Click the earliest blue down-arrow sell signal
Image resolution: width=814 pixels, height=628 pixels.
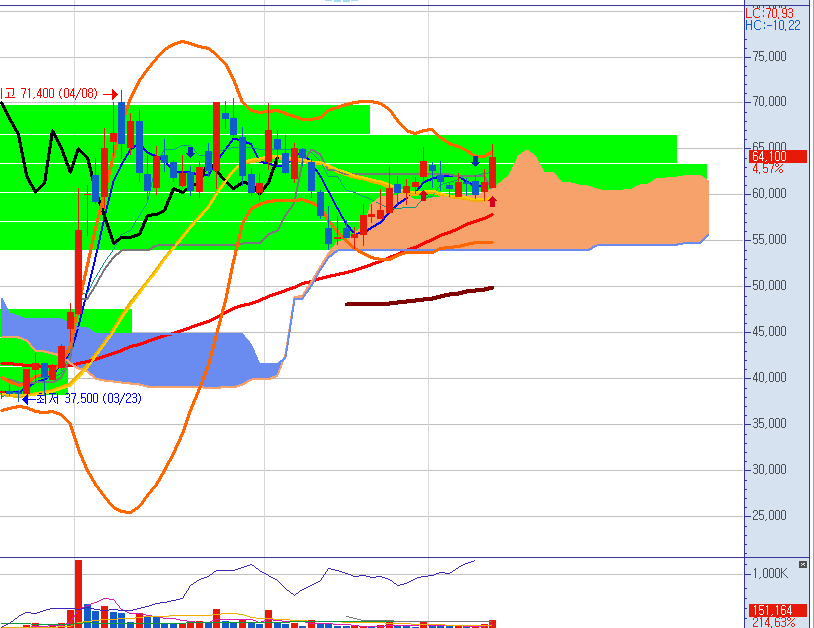pyautogui.click(x=191, y=152)
